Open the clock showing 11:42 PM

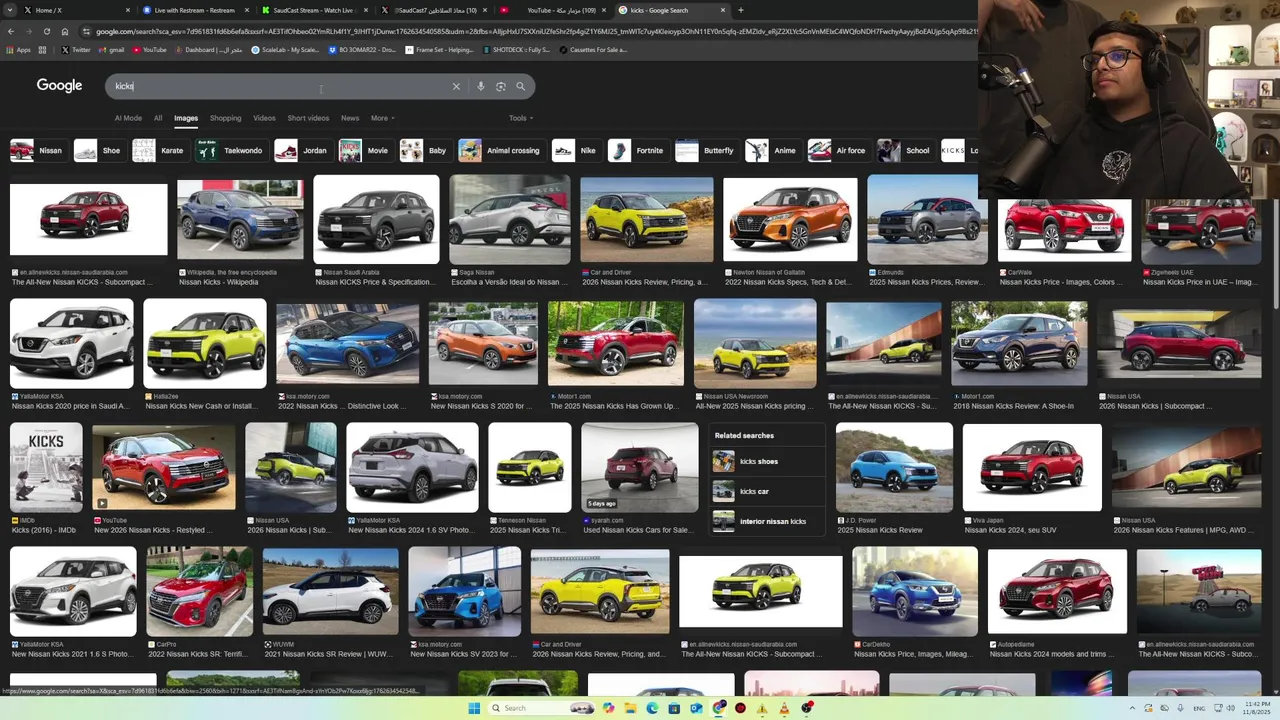click(x=1257, y=708)
